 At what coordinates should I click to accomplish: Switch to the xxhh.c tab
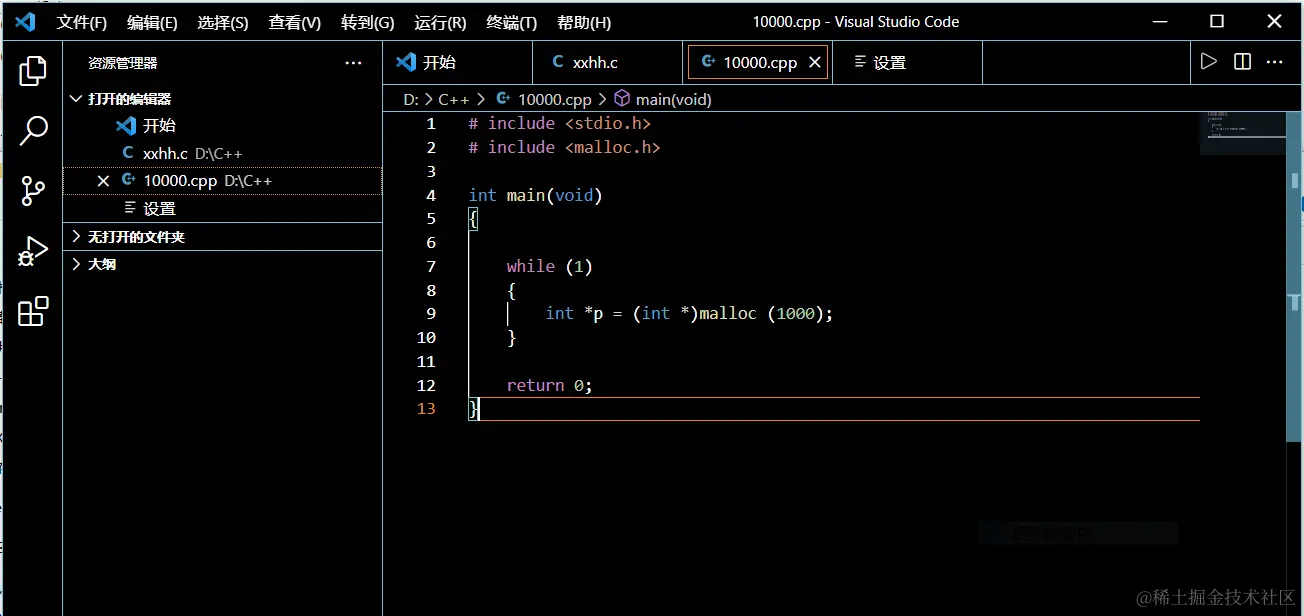coord(608,62)
